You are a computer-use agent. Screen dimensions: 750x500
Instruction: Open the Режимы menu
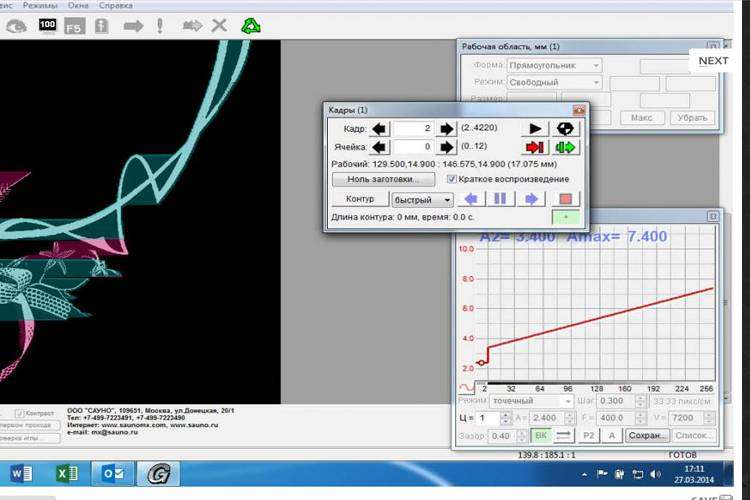pyautogui.click(x=38, y=5)
